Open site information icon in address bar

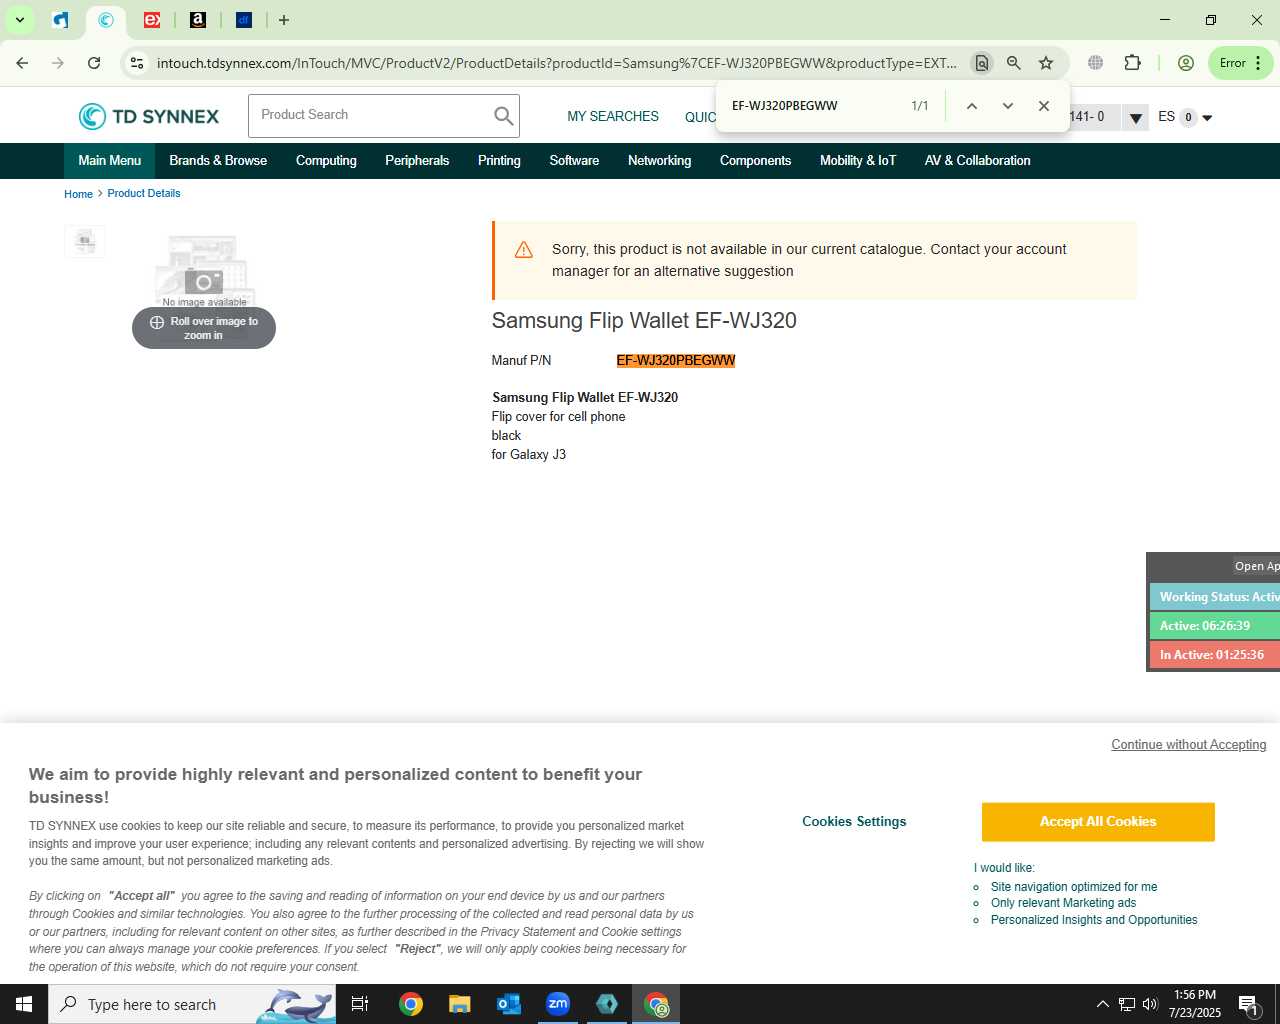(x=137, y=63)
